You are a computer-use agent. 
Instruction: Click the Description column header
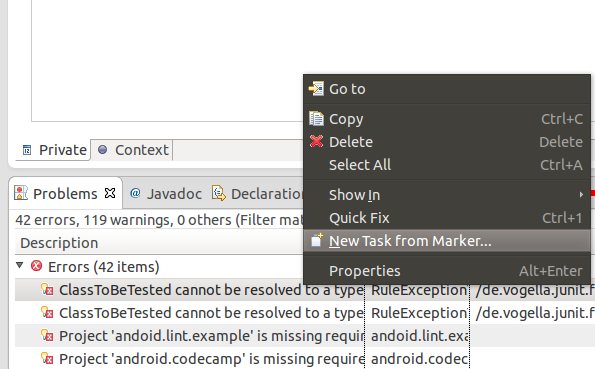[x=59, y=243]
